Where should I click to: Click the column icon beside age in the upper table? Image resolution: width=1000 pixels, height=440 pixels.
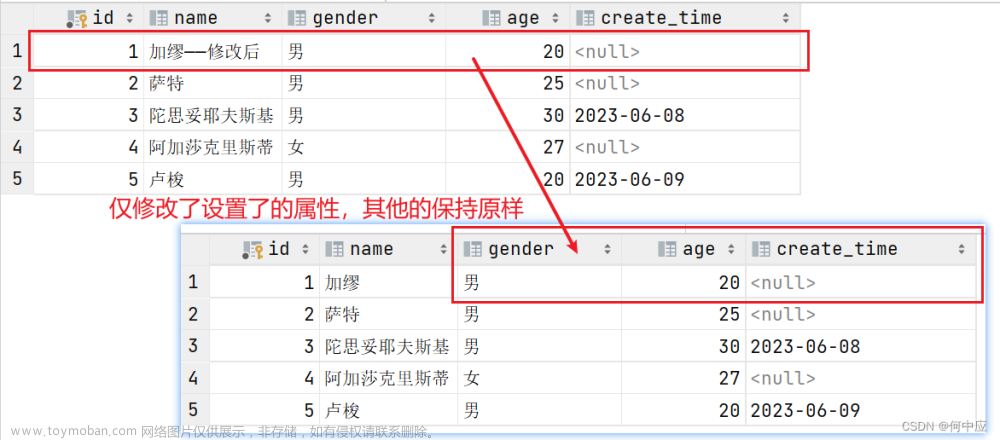point(491,18)
